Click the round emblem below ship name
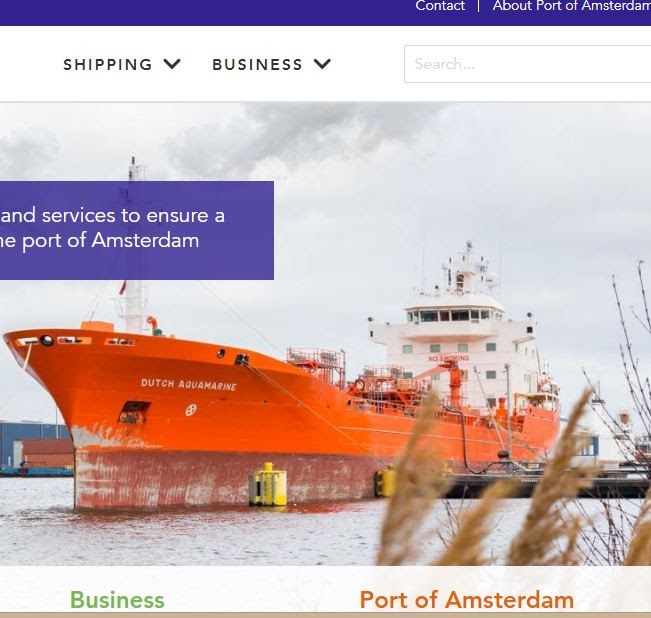This screenshot has width=651, height=618. click(191, 410)
